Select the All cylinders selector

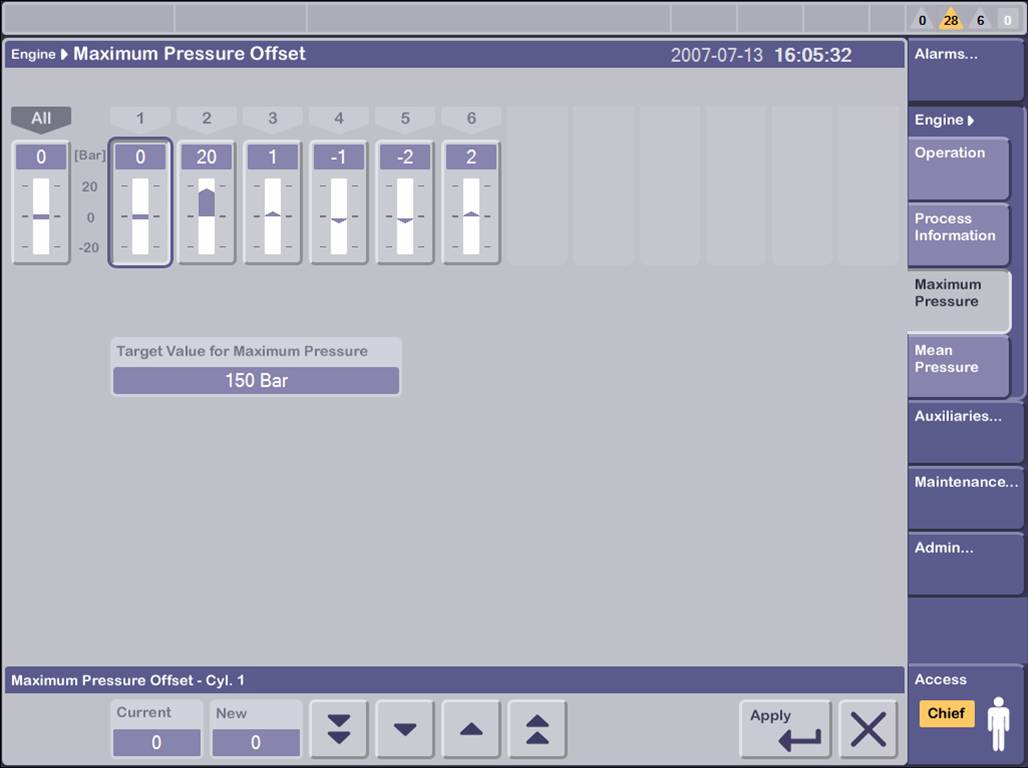point(40,118)
